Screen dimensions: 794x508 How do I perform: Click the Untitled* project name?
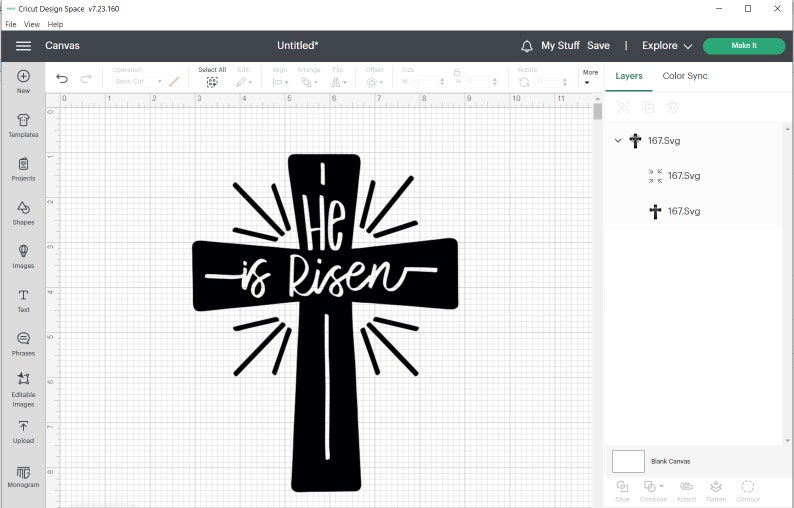tap(298, 46)
